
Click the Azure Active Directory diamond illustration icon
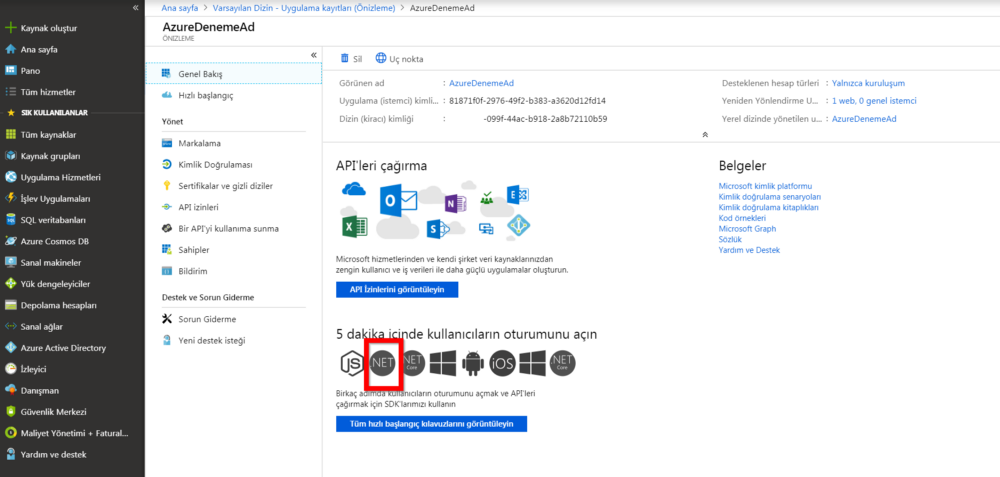519,224
